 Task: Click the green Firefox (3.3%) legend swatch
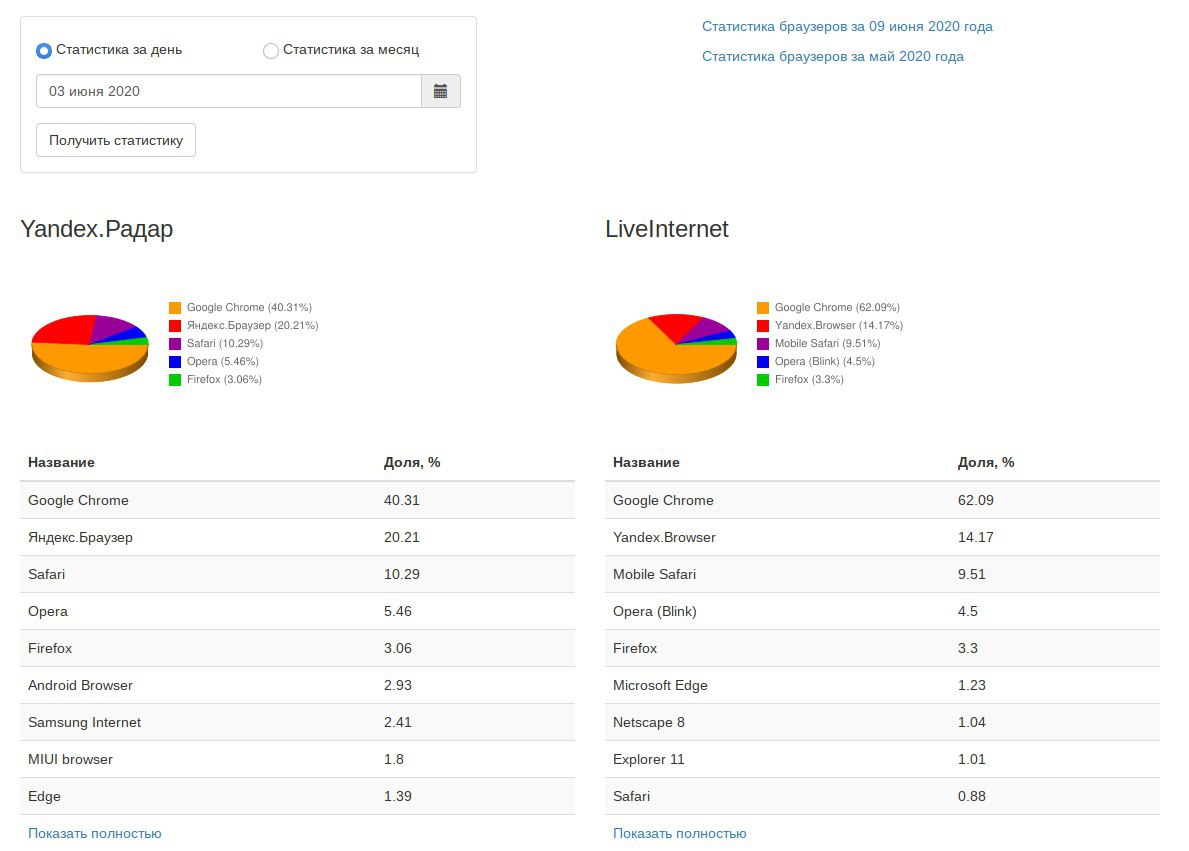click(763, 380)
